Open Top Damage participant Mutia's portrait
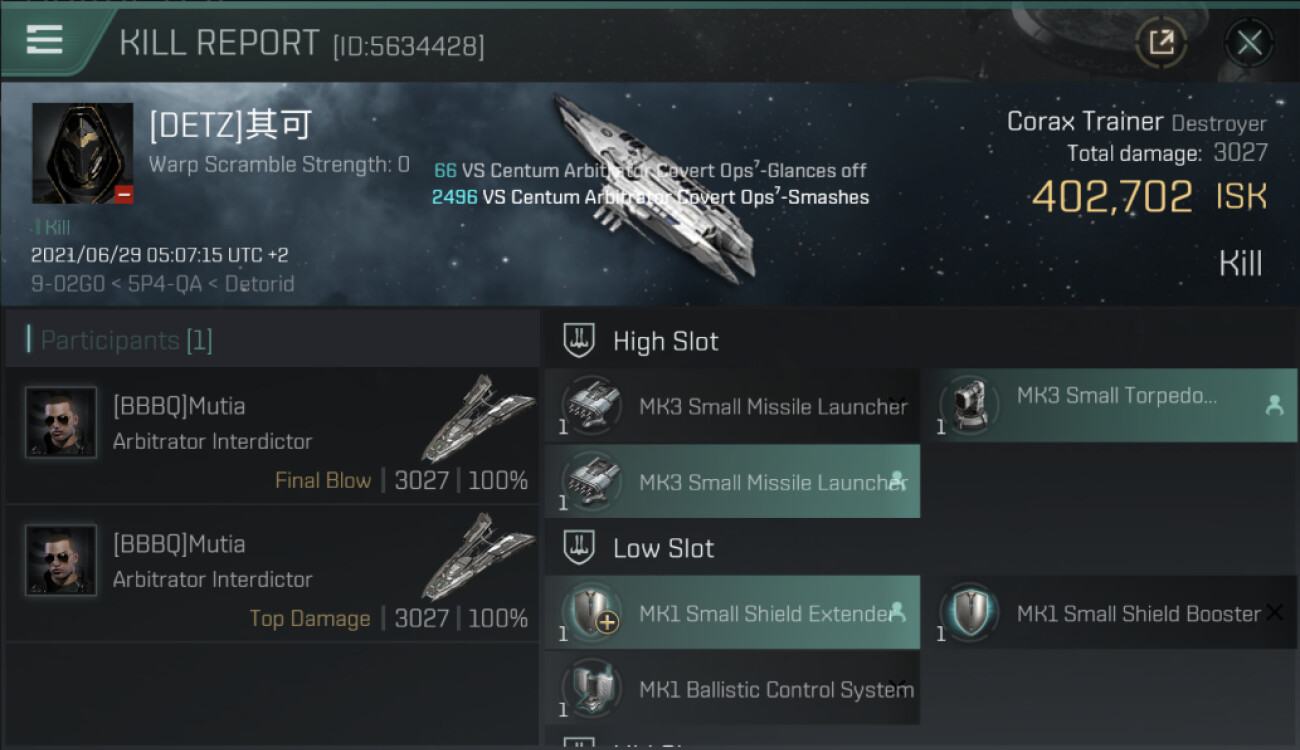The width and height of the screenshot is (1300, 750). [x=61, y=561]
